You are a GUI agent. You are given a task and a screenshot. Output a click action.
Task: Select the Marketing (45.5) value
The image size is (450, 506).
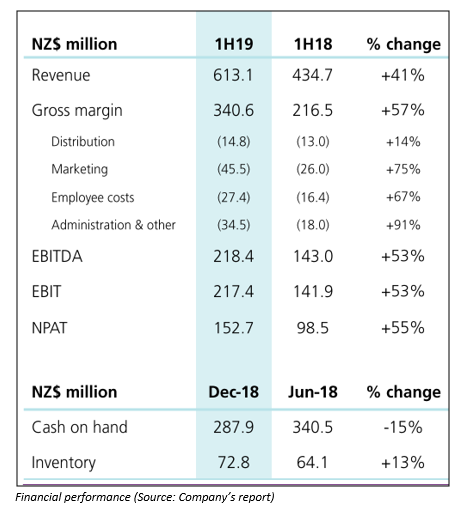click(x=233, y=169)
